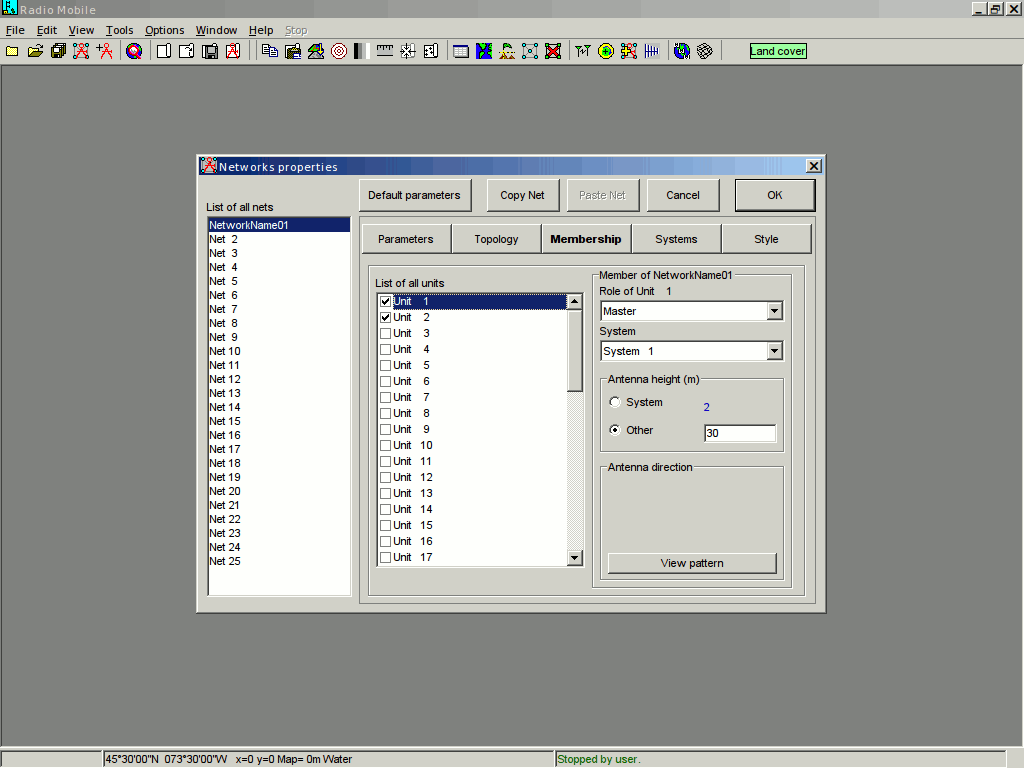The height and width of the screenshot is (768, 1024).
Task: Open Radio link twin antennas icon
Action: click(583, 51)
